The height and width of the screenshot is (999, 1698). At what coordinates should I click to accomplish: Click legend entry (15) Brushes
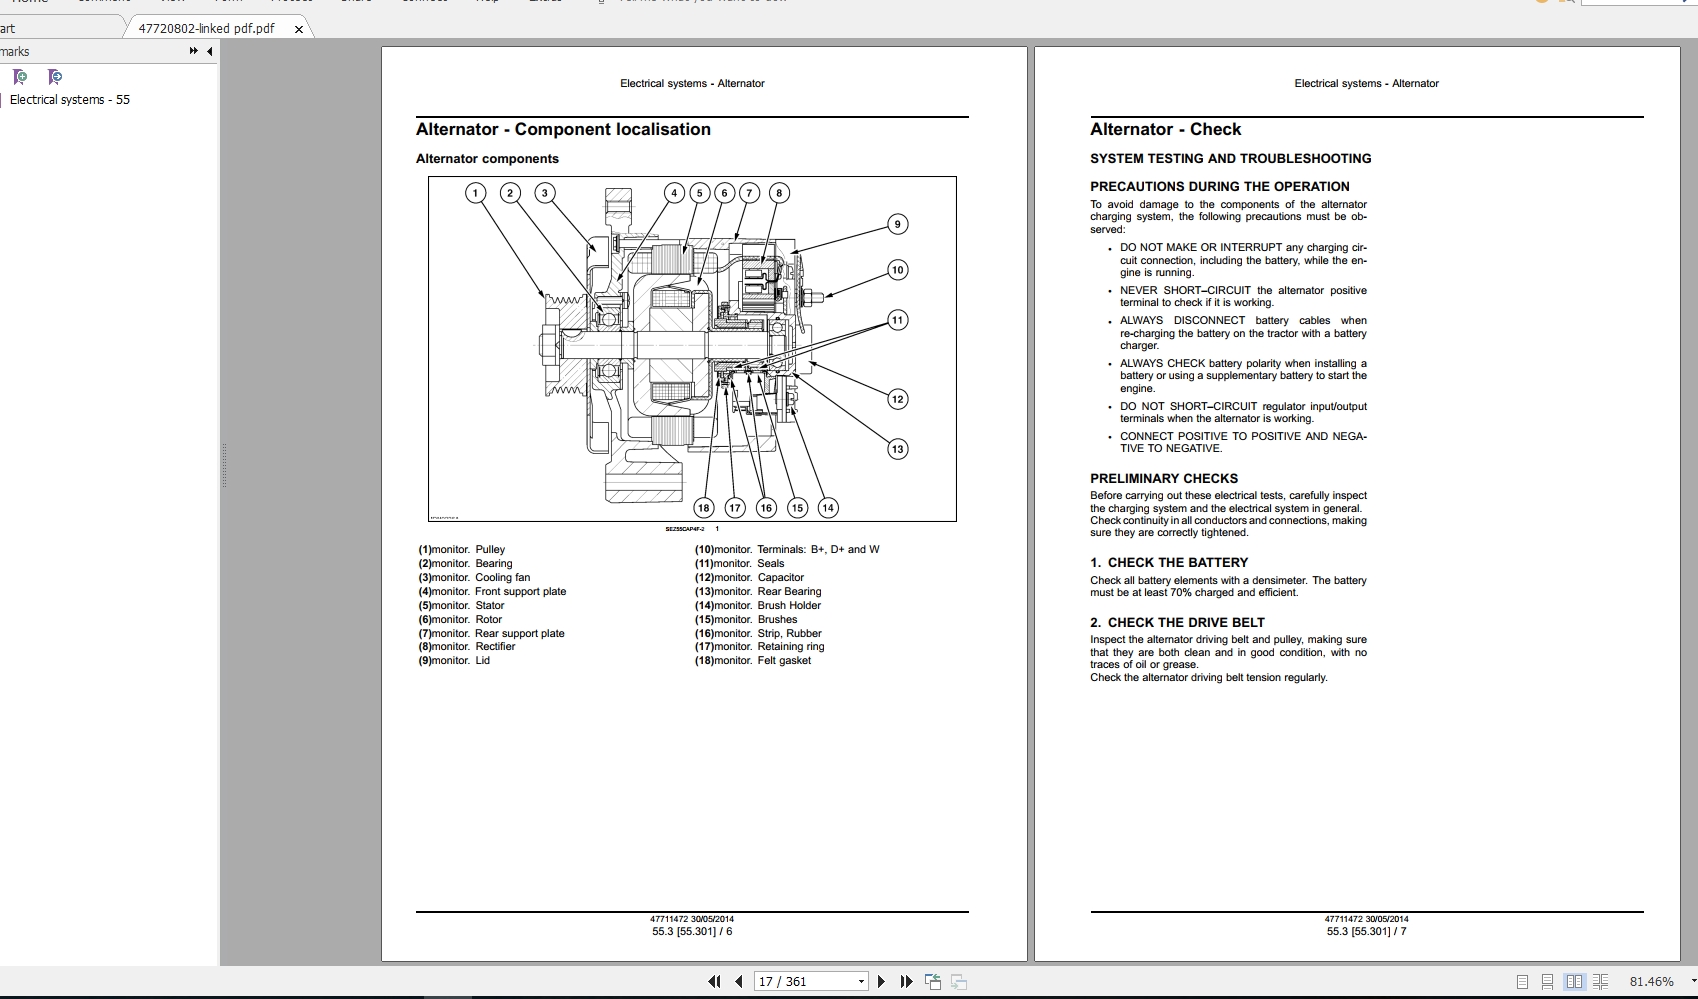[x=747, y=620]
